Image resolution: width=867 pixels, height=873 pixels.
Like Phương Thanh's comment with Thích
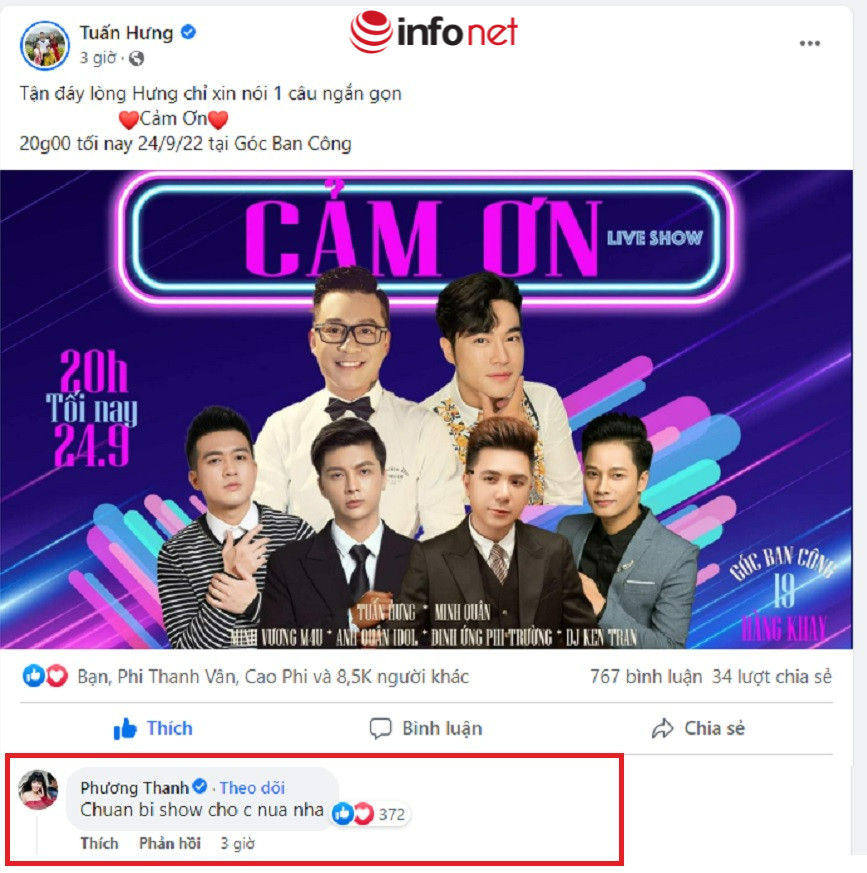click(x=99, y=843)
